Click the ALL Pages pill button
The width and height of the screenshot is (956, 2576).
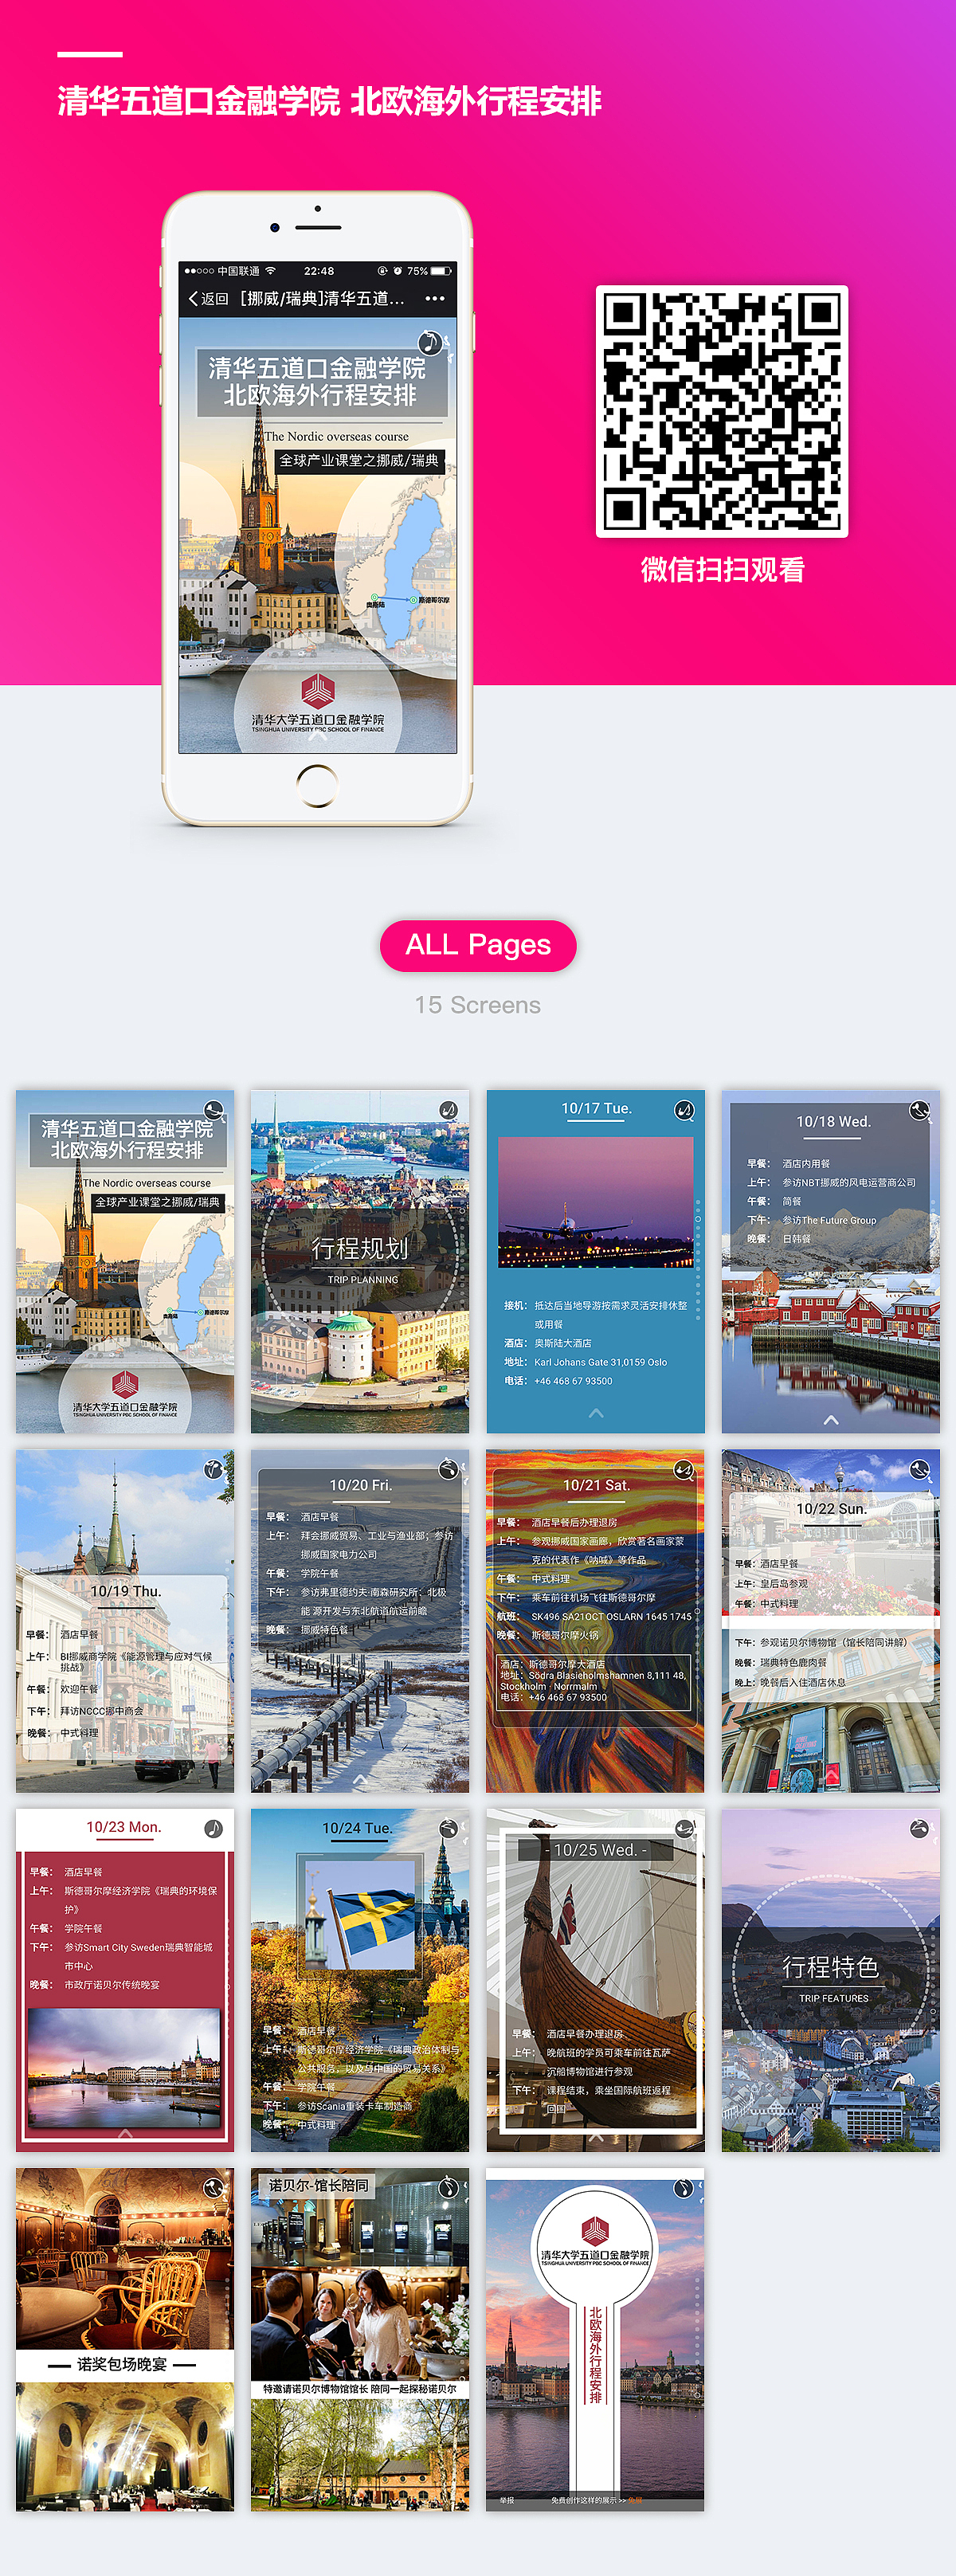[478, 945]
